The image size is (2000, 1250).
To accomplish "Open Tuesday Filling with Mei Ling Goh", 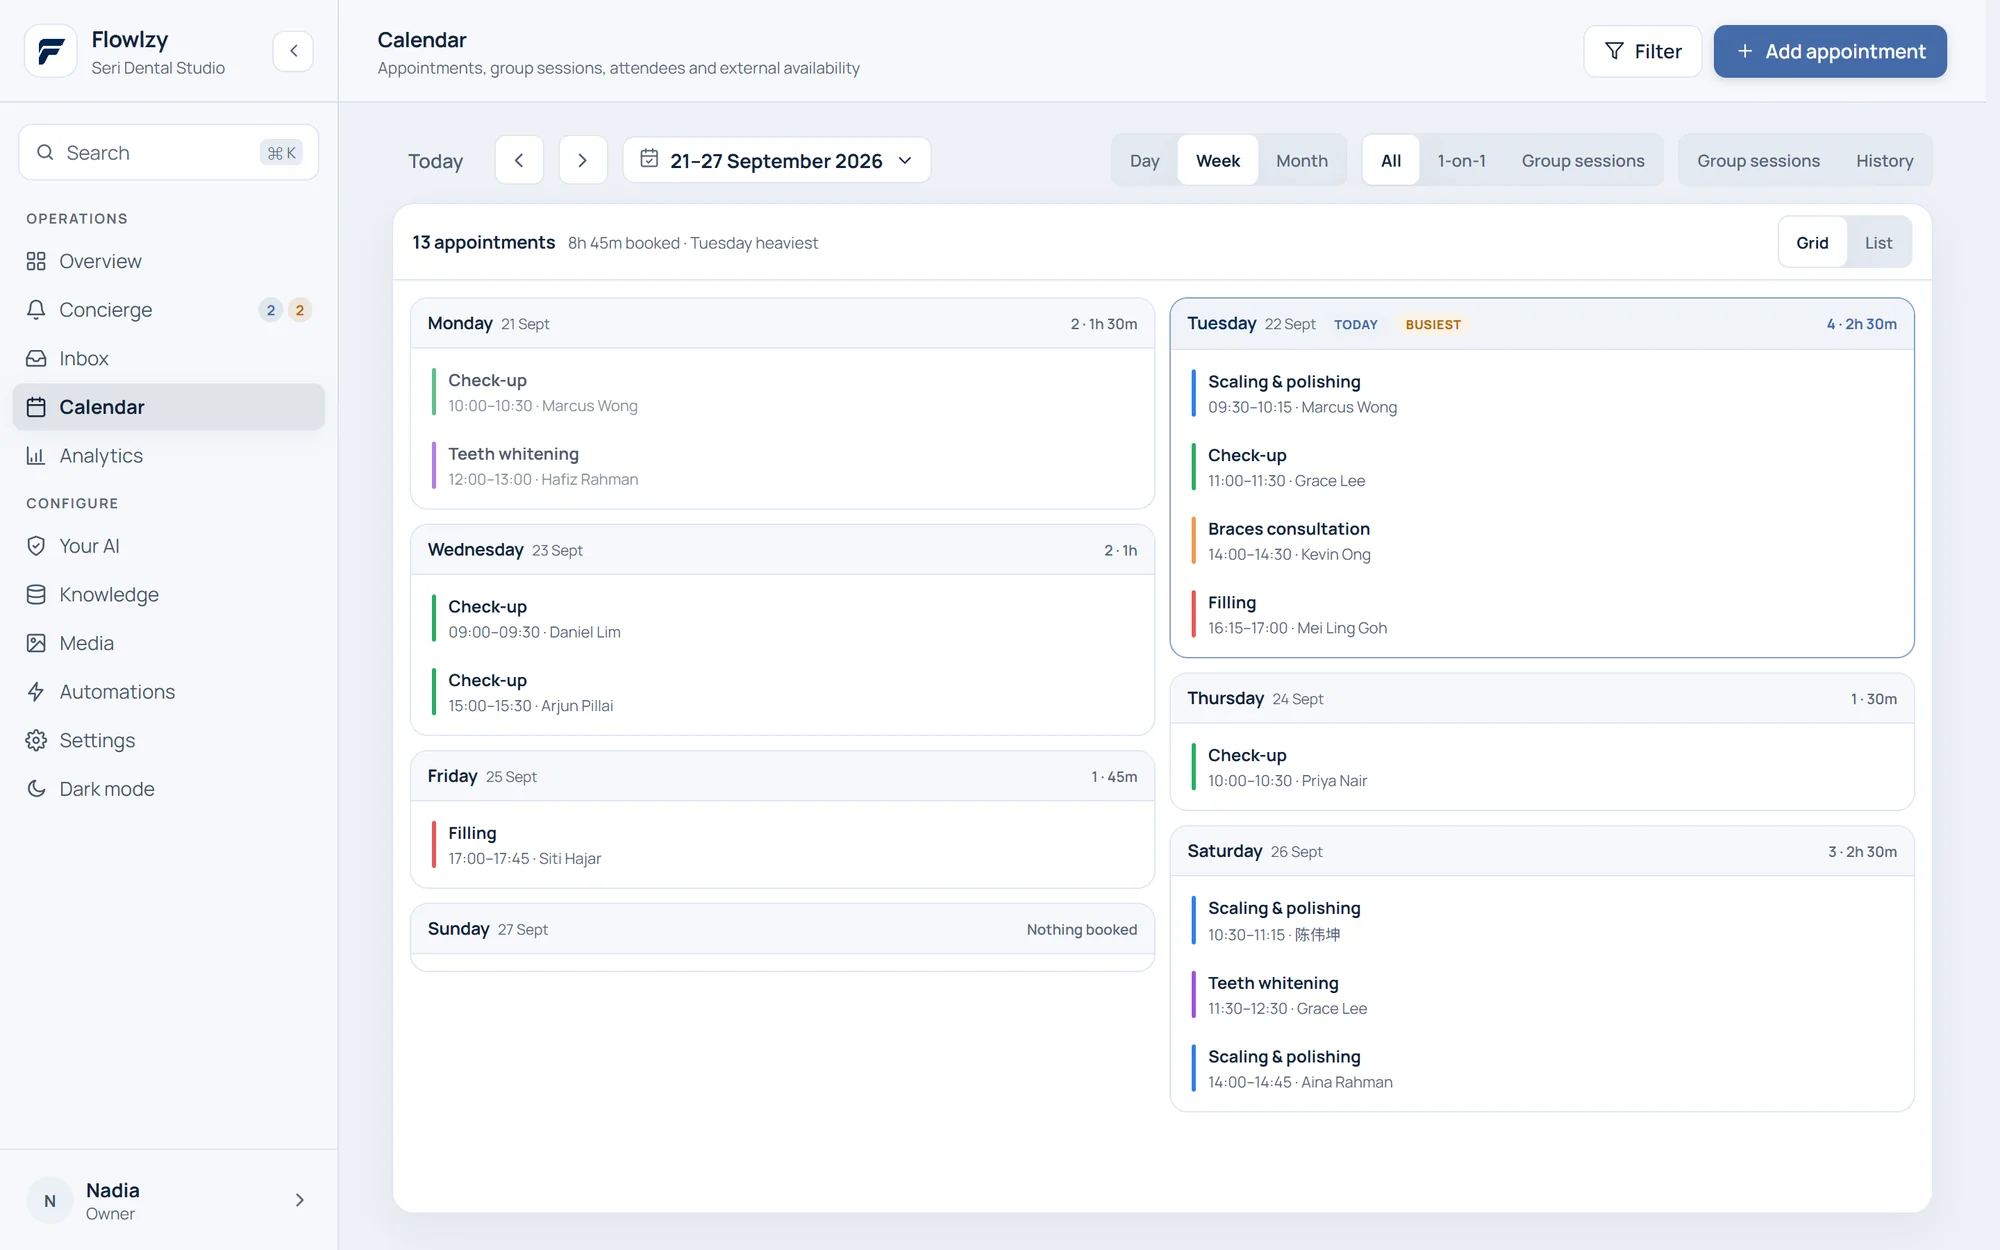I will pyautogui.click(x=1542, y=615).
